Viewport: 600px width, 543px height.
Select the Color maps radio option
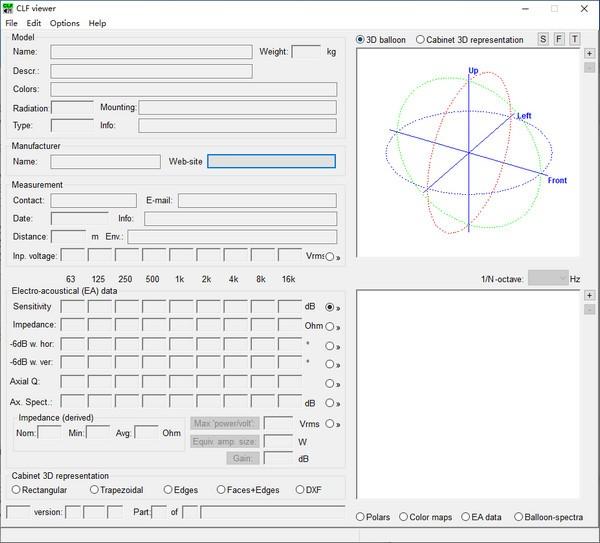(x=403, y=517)
